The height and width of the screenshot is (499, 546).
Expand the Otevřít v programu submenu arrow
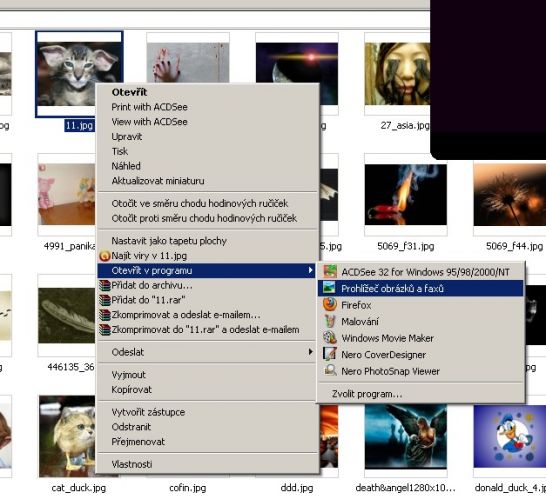310,270
